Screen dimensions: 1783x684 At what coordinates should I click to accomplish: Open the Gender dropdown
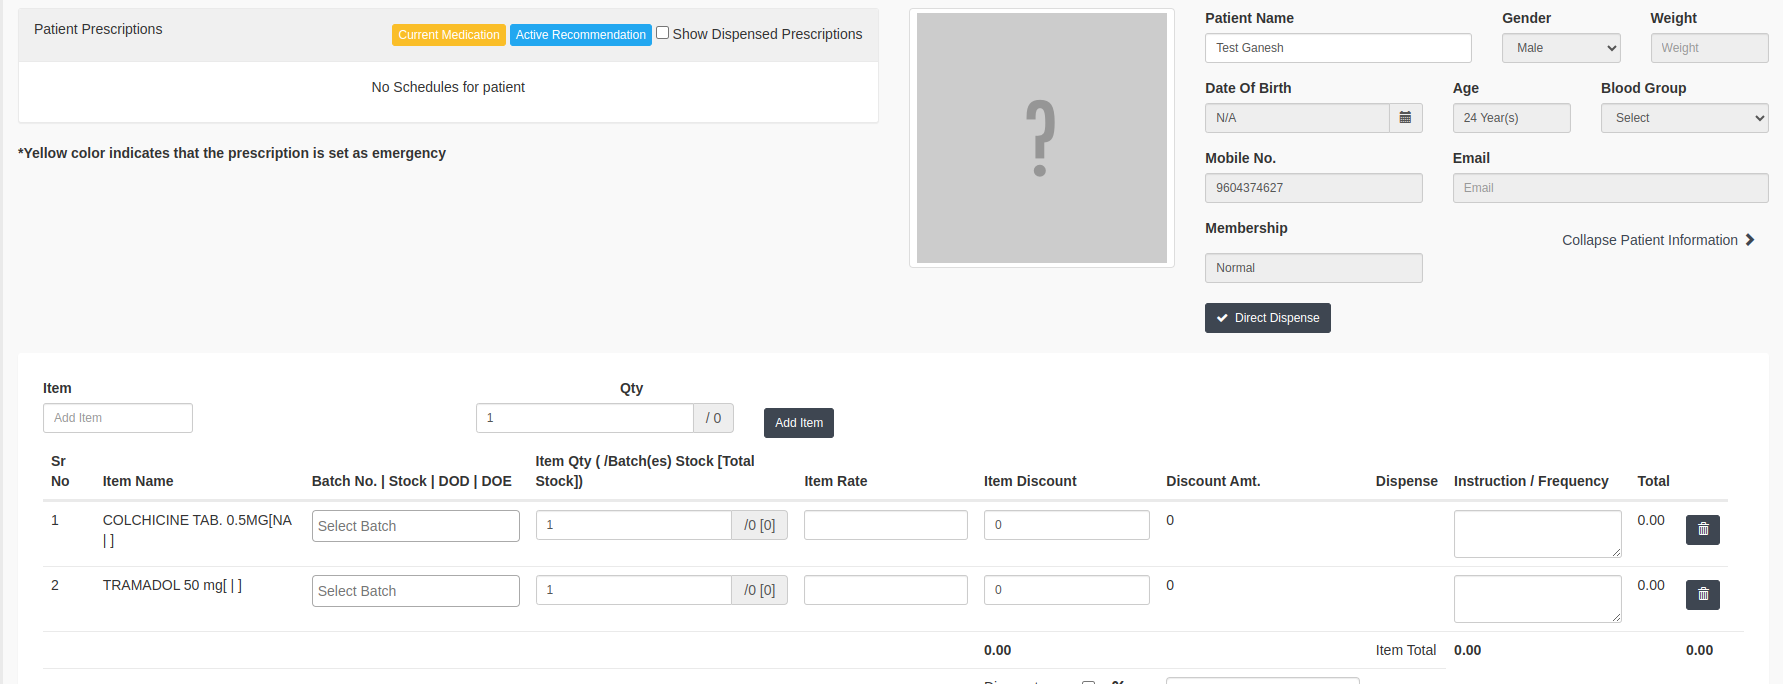[x=1560, y=48]
